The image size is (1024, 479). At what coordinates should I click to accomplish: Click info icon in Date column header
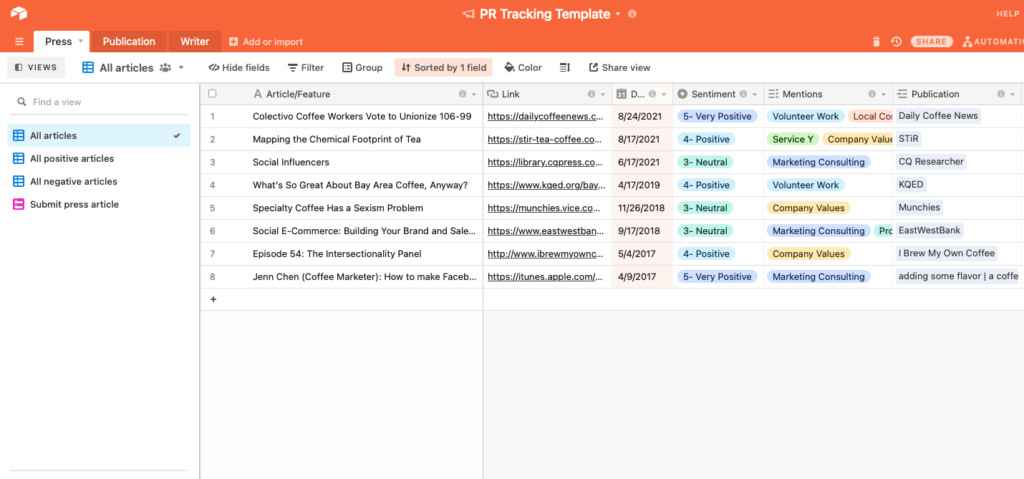(652, 94)
